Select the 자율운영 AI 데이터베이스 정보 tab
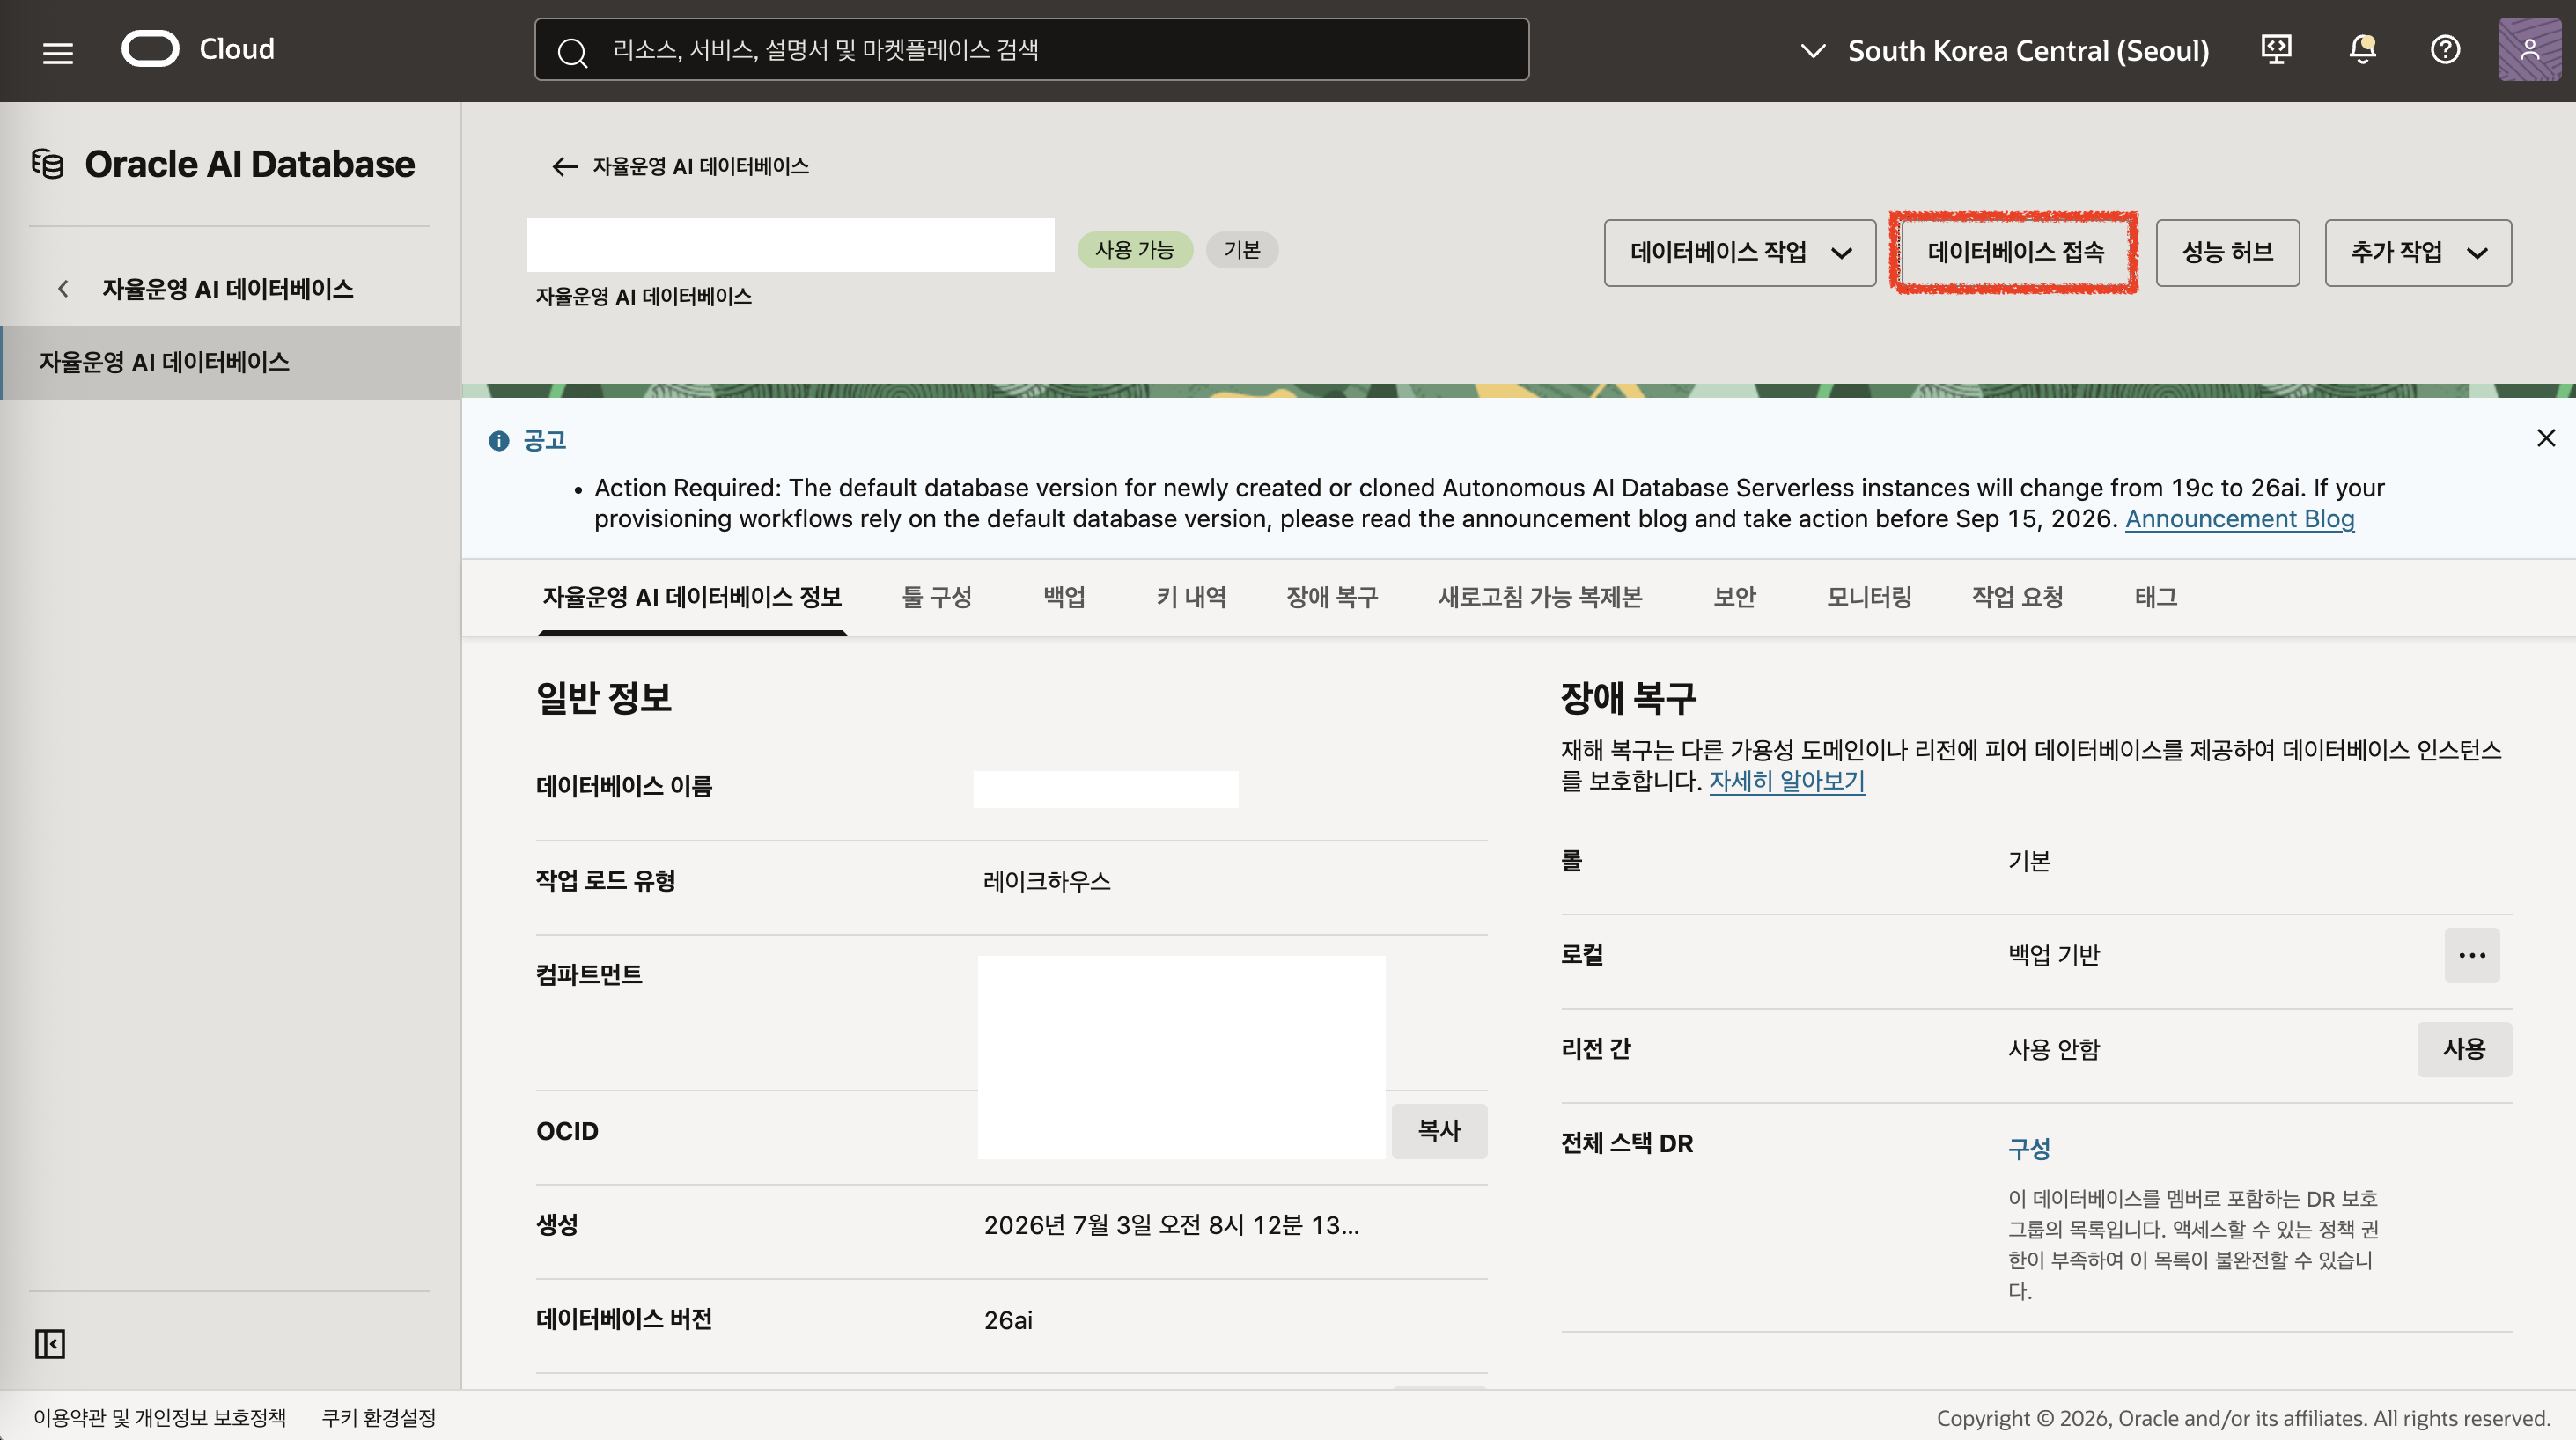Viewport: 2576px width, 1440px height. click(x=692, y=597)
